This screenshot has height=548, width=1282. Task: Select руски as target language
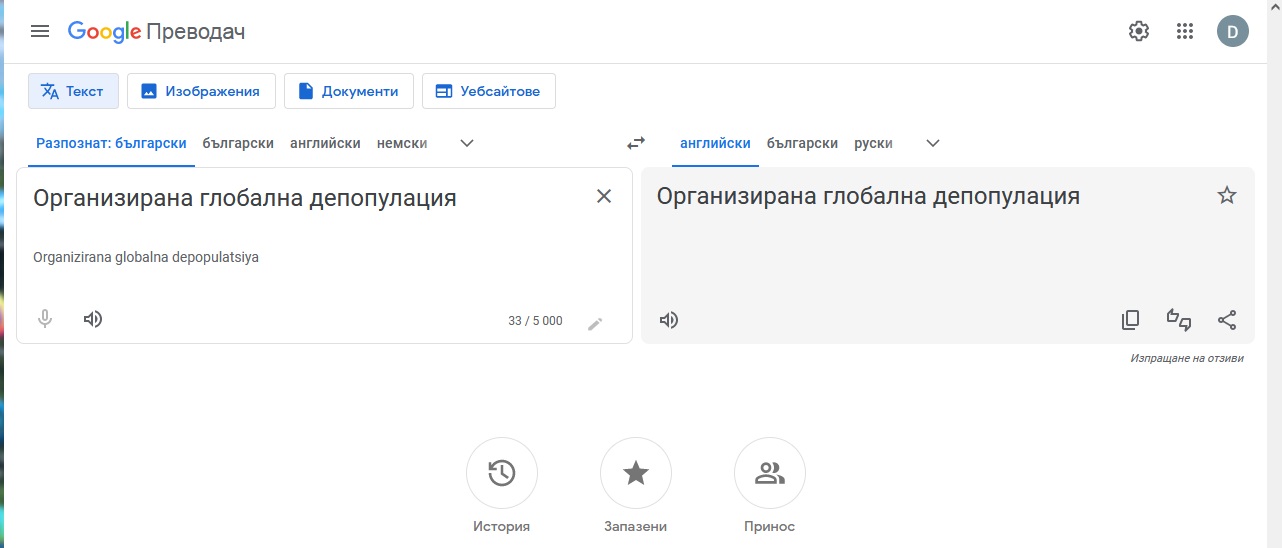[x=873, y=143]
